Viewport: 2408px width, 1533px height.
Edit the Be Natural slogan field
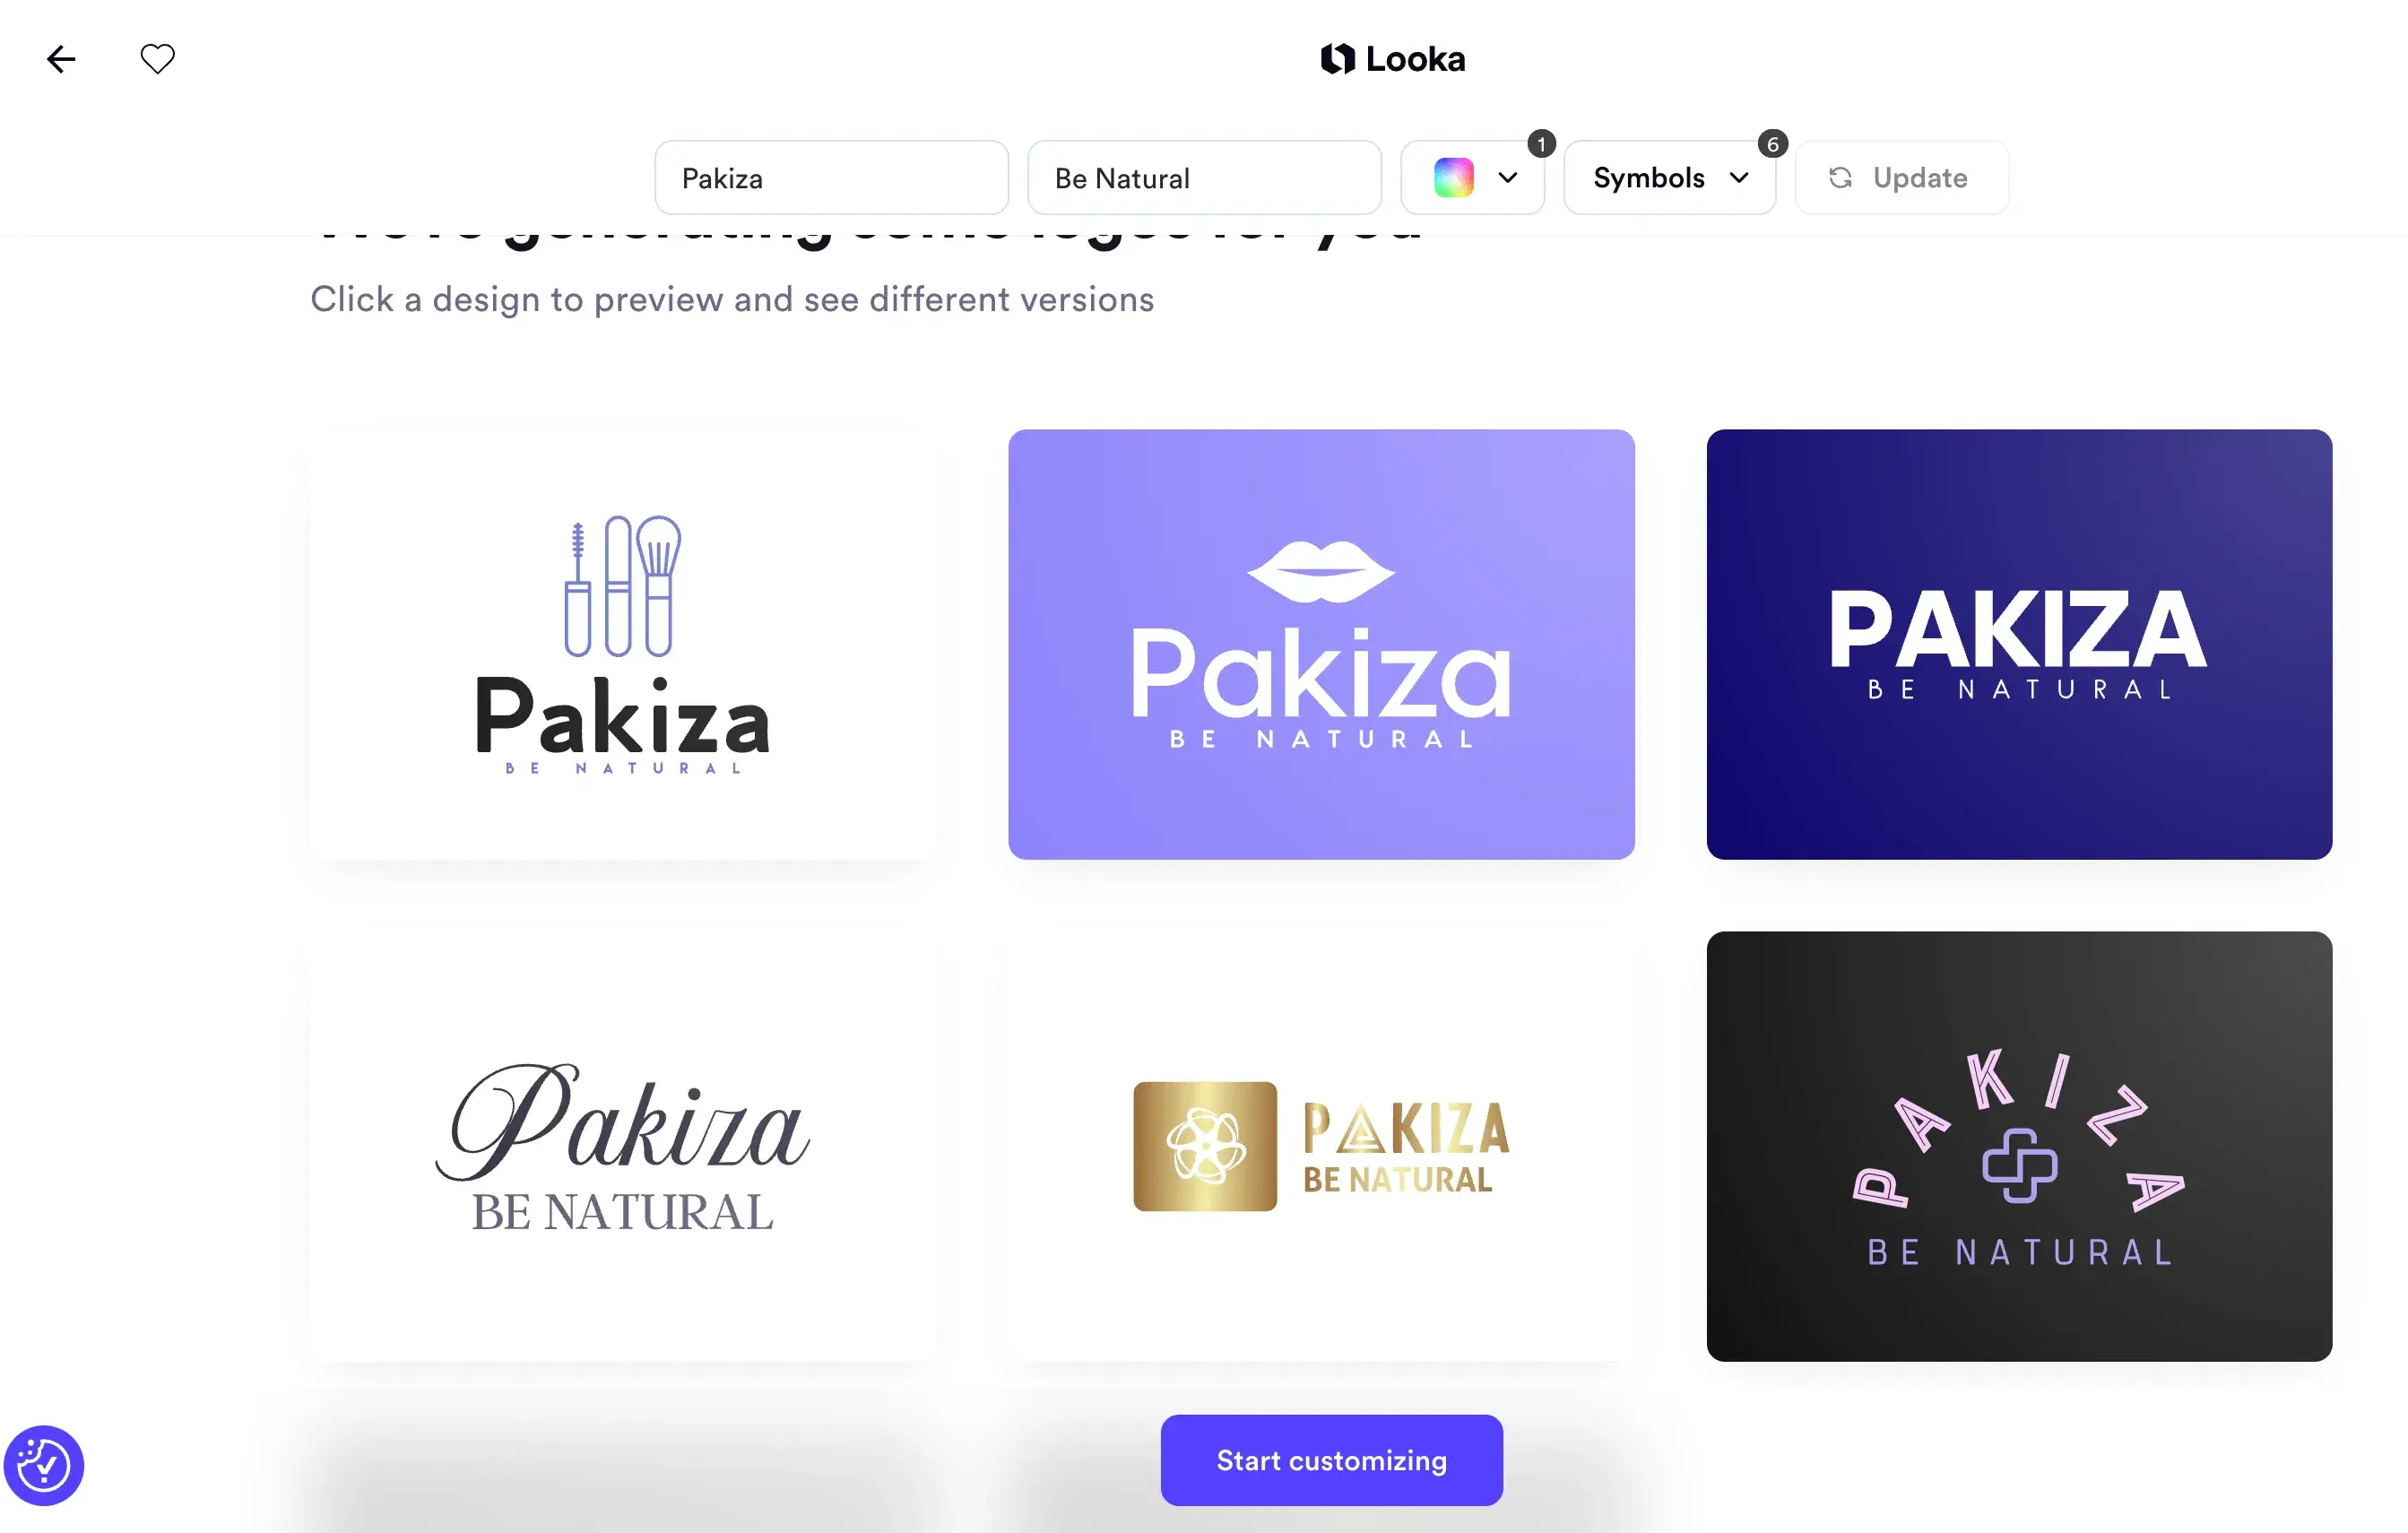(x=1204, y=177)
